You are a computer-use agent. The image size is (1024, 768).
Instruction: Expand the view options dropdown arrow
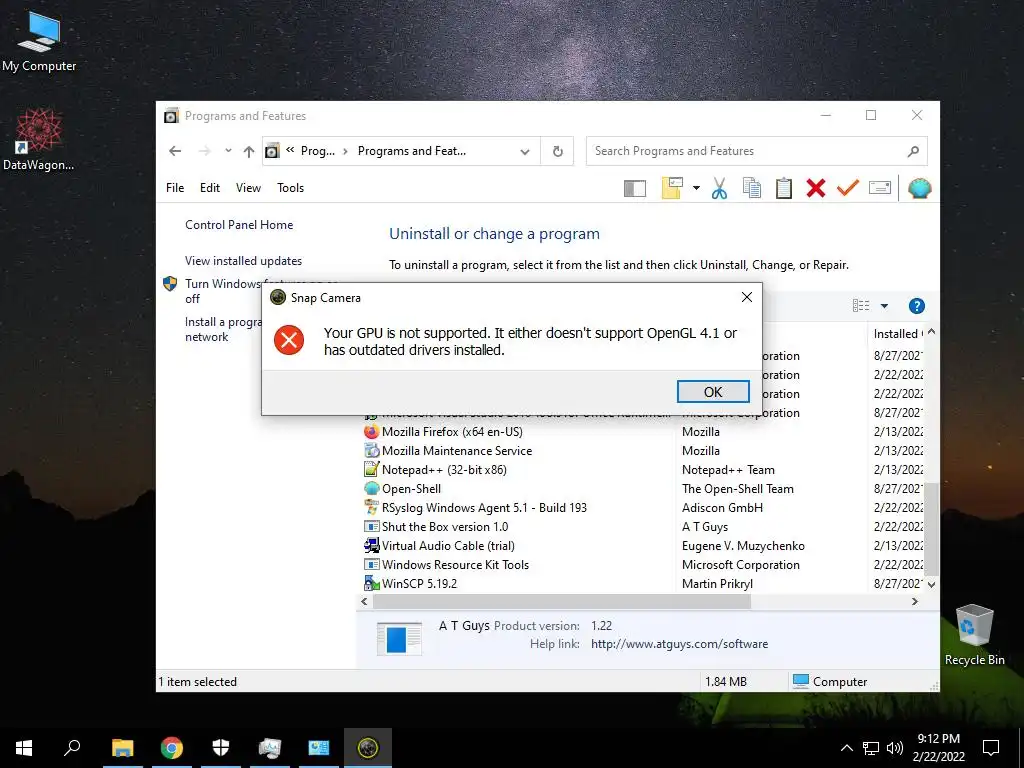point(884,306)
